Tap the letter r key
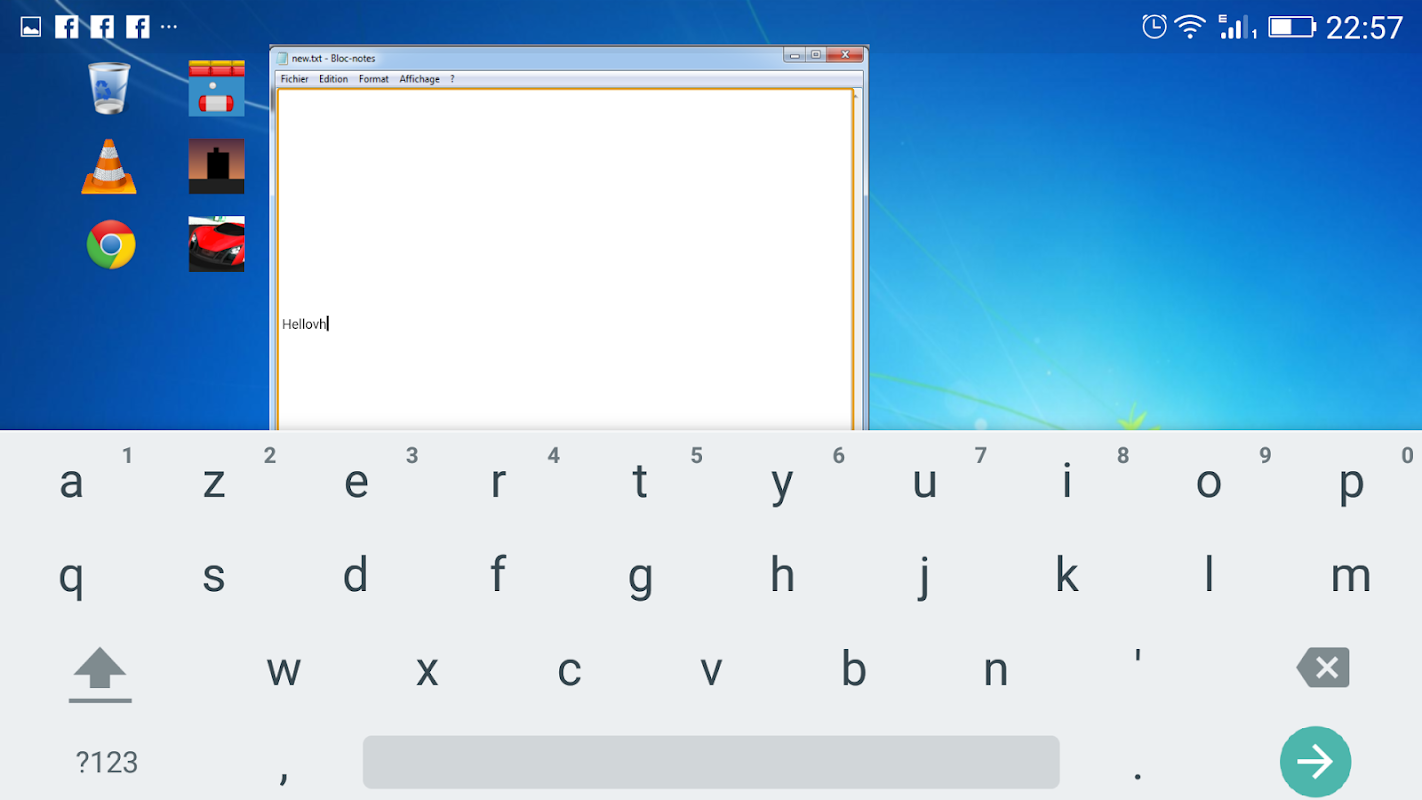Screen dimensions: 1422x800 (x=498, y=482)
